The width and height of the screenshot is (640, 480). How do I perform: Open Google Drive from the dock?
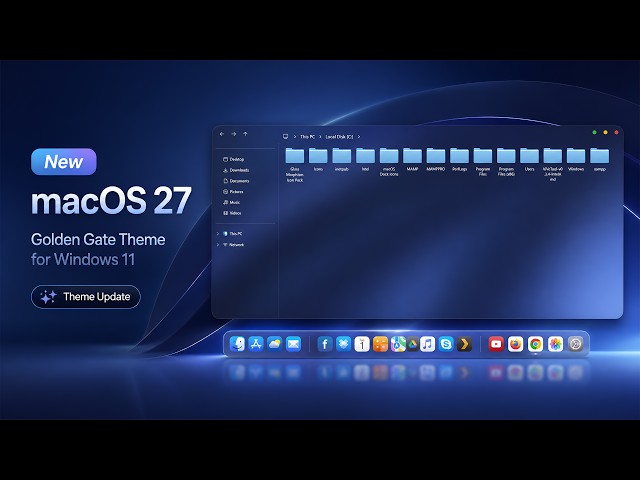click(x=413, y=344)
